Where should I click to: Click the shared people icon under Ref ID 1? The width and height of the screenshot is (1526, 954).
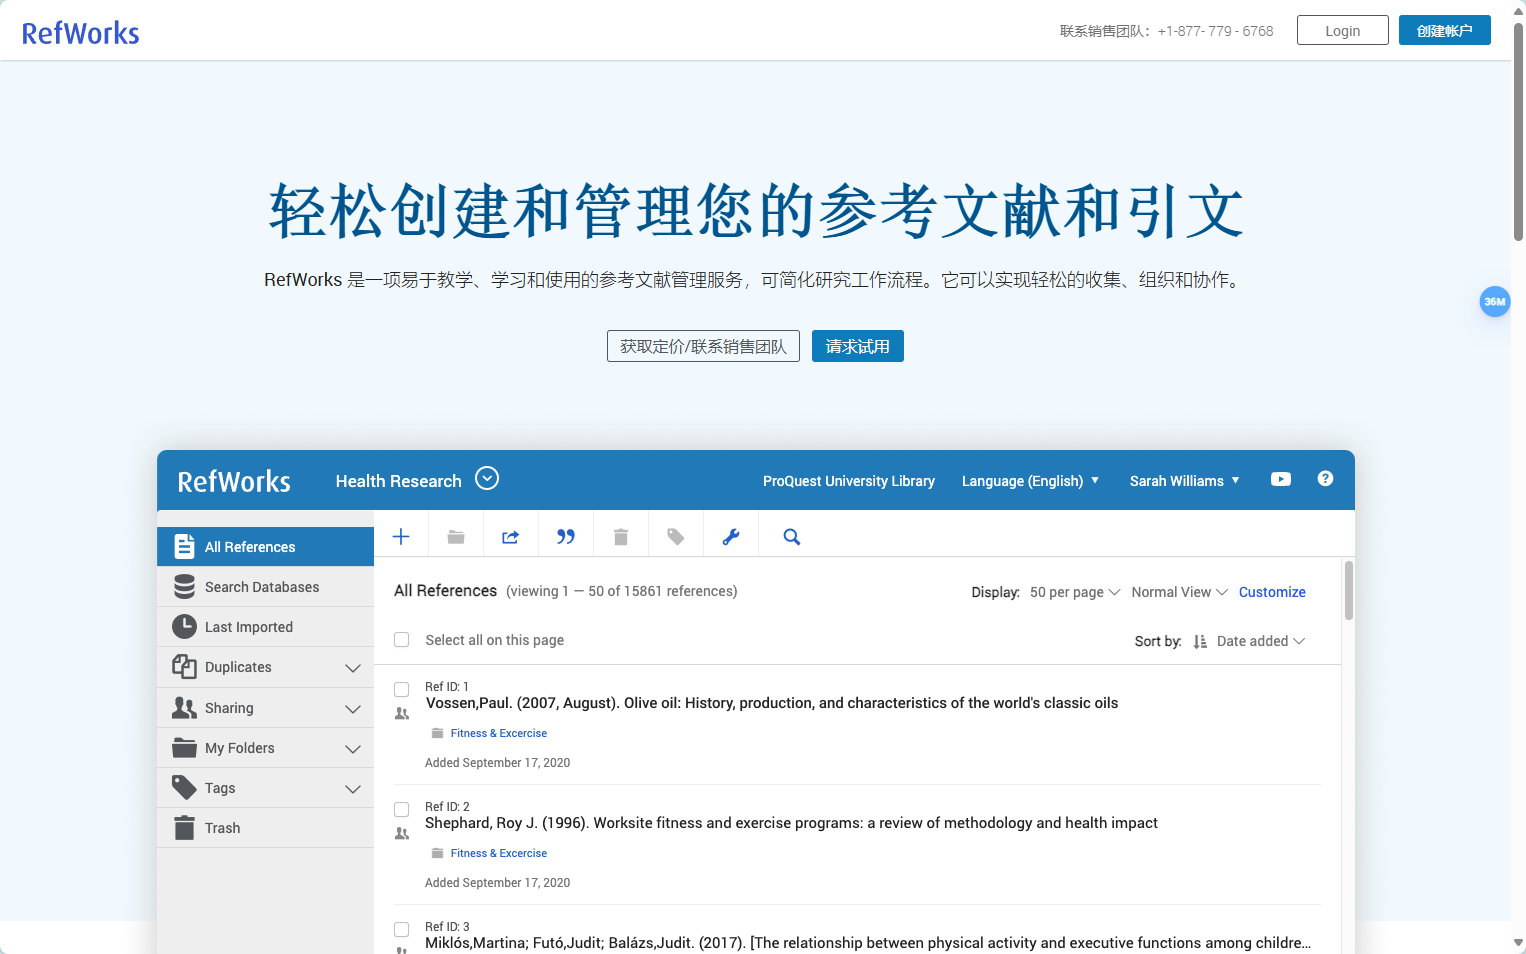[x=402, y=714]
